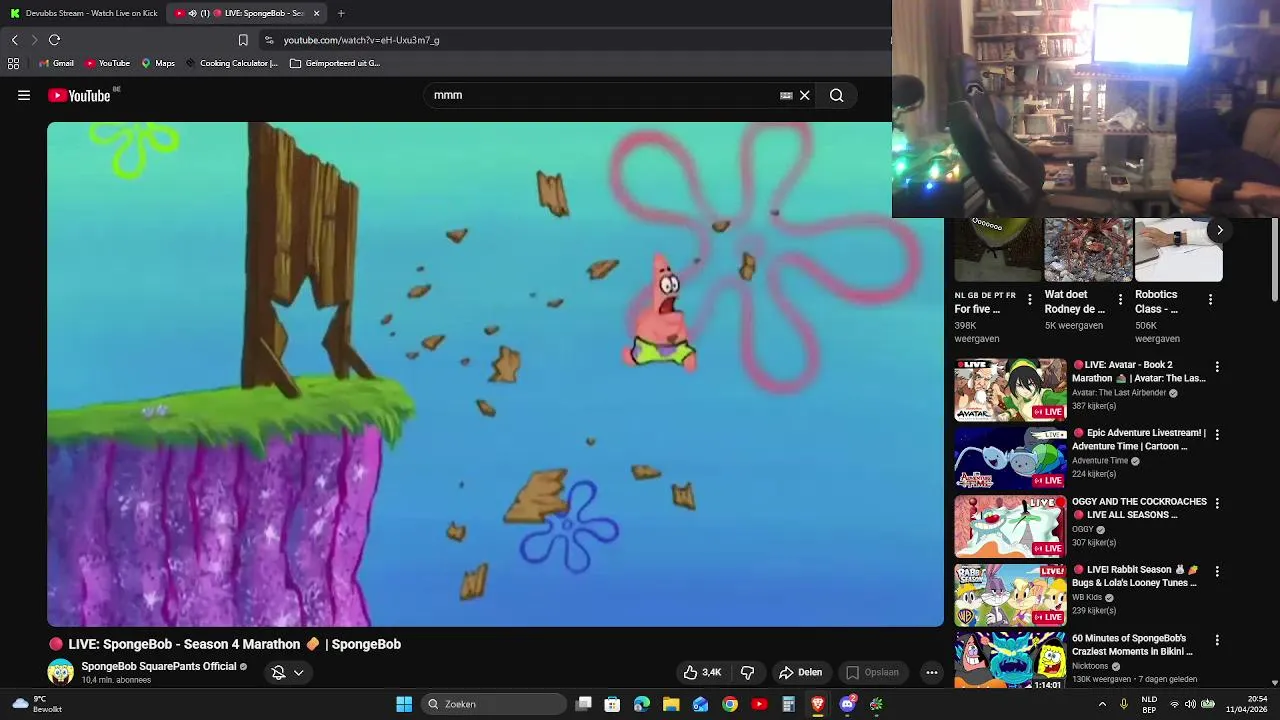Open the Maps bookmark

point(158,63)
